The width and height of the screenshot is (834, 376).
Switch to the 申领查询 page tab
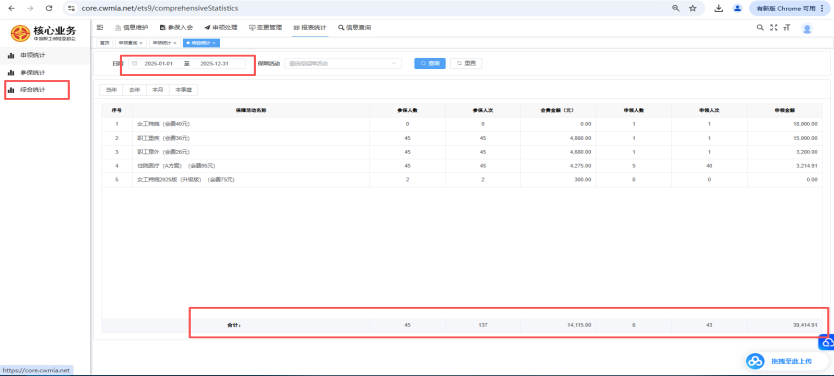[x=128, y=43]
